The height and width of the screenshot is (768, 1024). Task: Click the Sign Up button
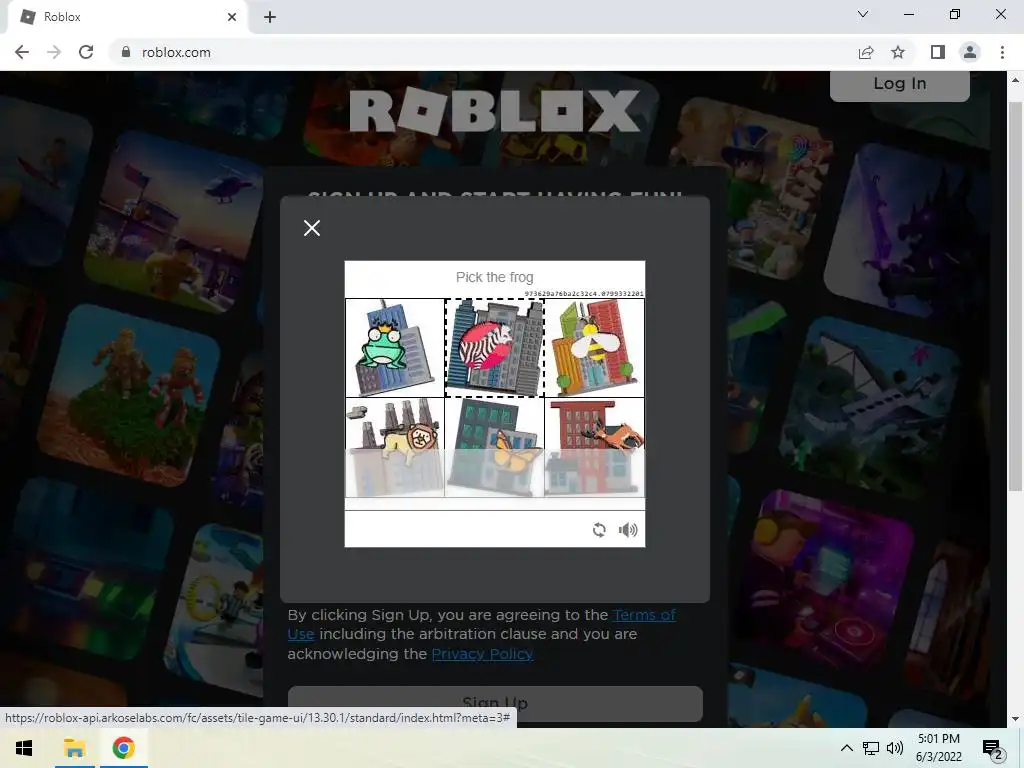pyautogui.click(x=495, y=703)
